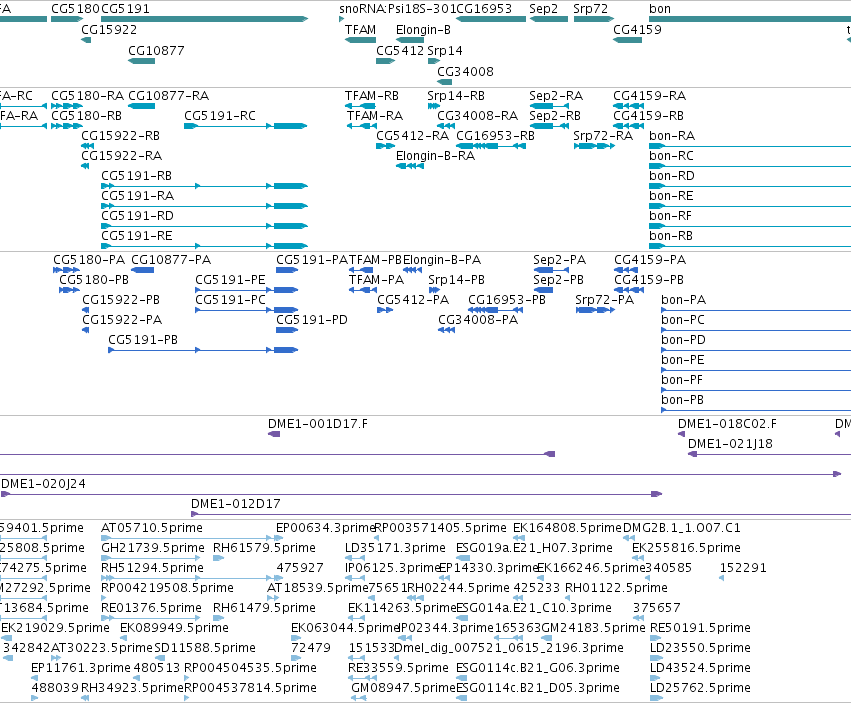Click transcript CG4159-RB
The width and height of the screenshot is (851, 703).
pos(628,126)
